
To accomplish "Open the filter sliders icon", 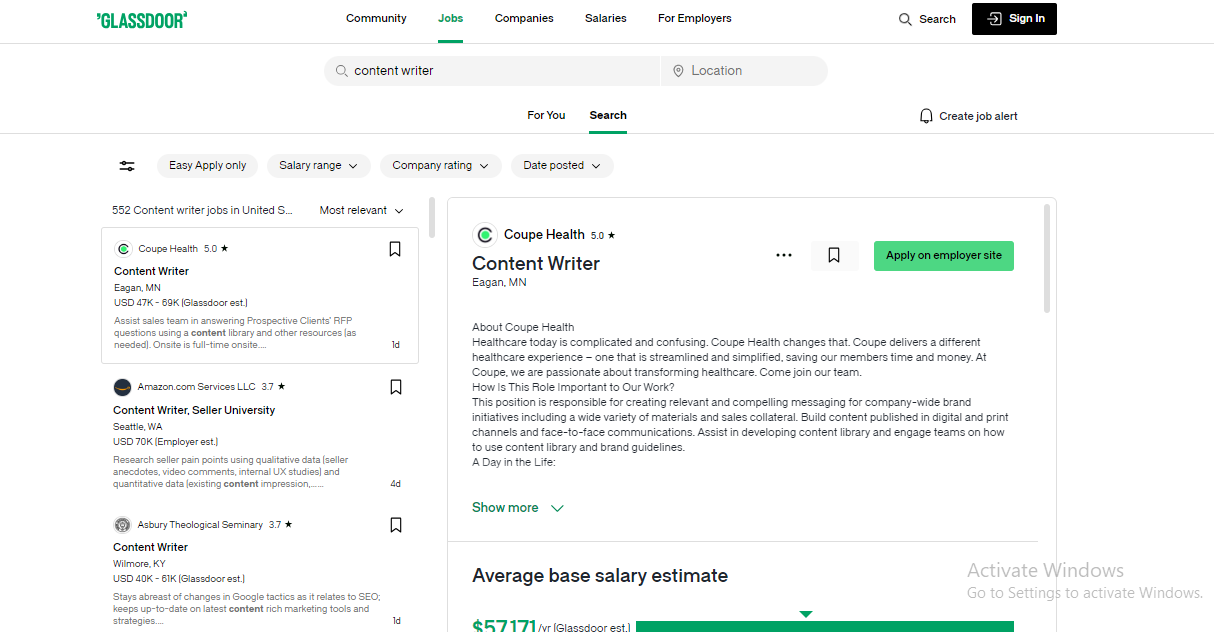I will click(x=127, y=166).
